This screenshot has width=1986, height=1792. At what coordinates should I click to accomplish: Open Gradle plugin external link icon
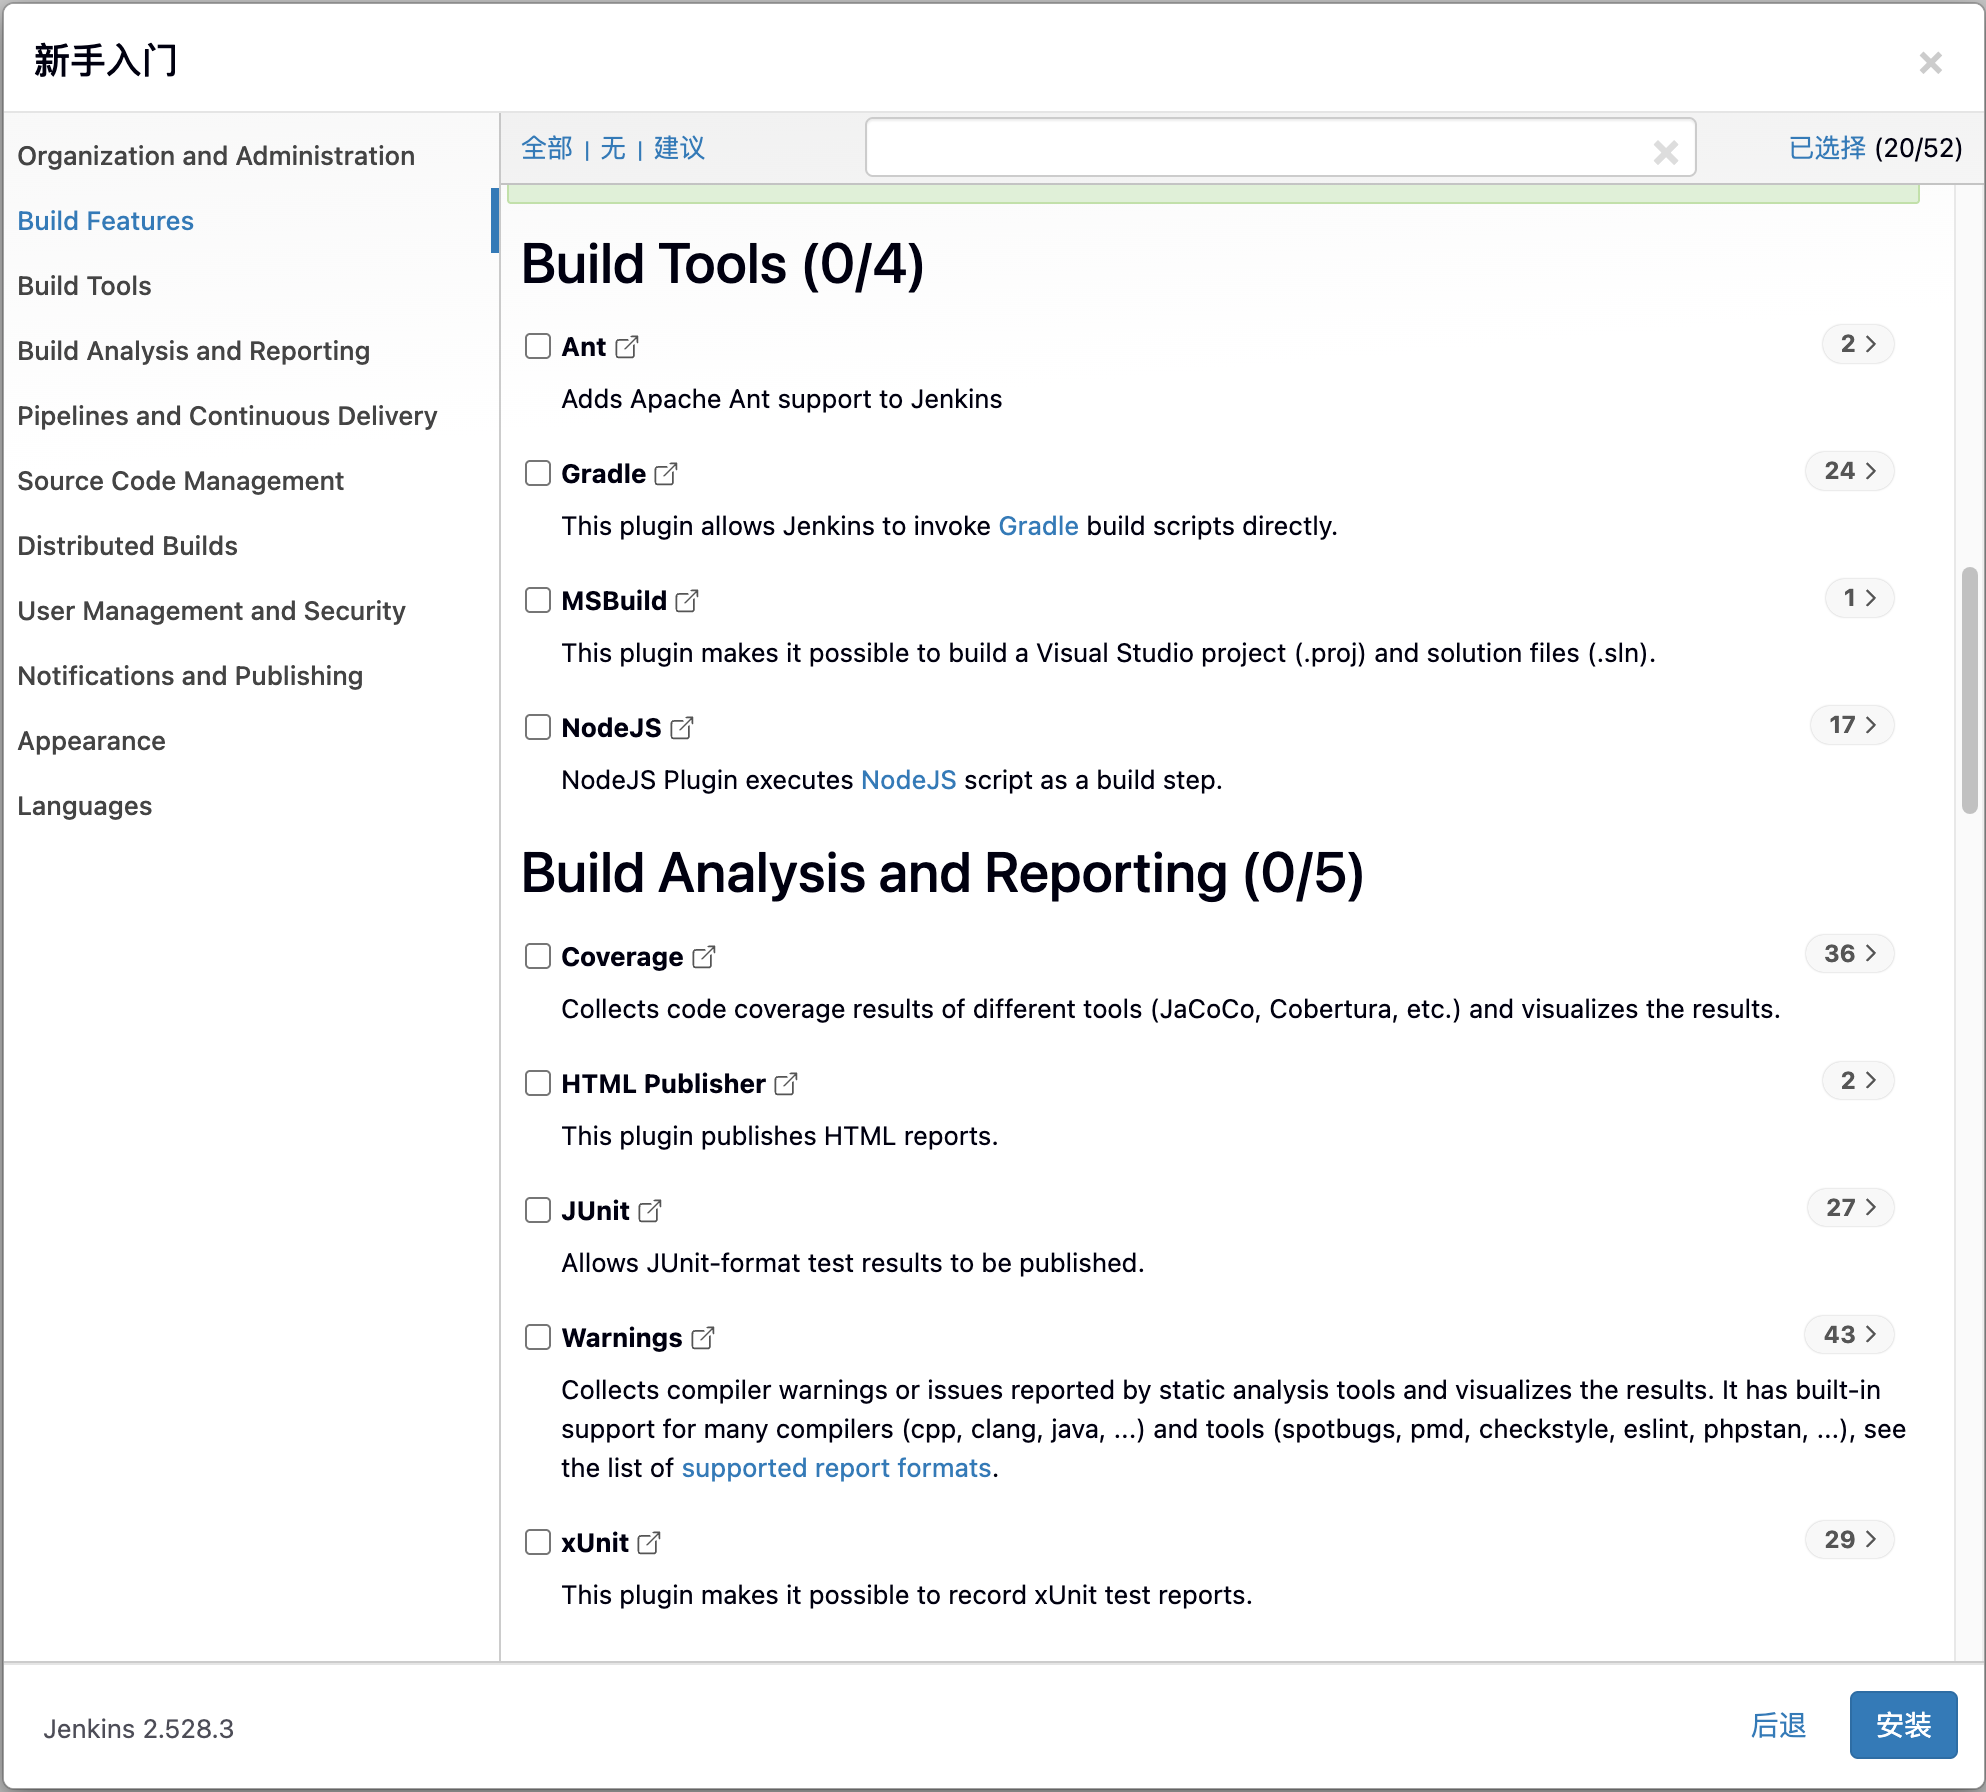666,474
